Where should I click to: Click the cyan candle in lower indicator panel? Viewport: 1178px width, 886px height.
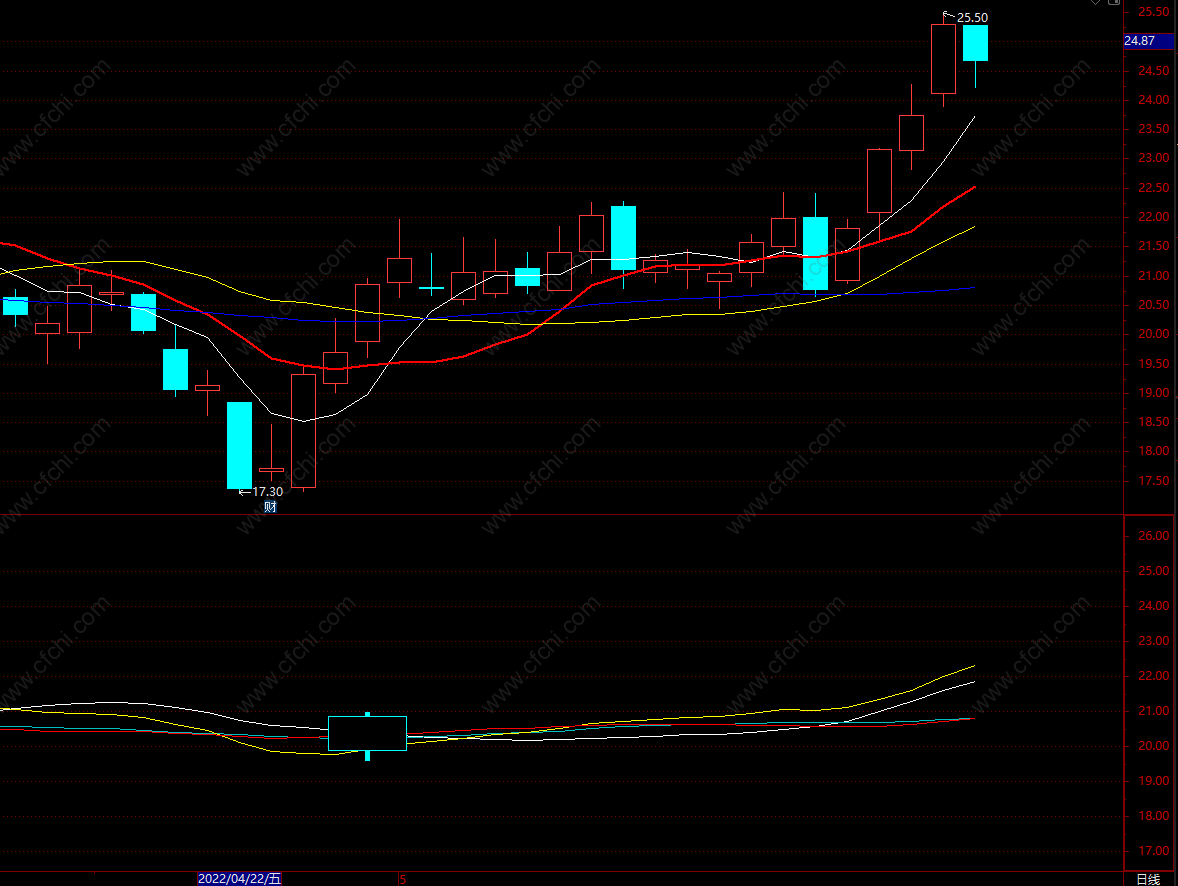click(367, 733)
